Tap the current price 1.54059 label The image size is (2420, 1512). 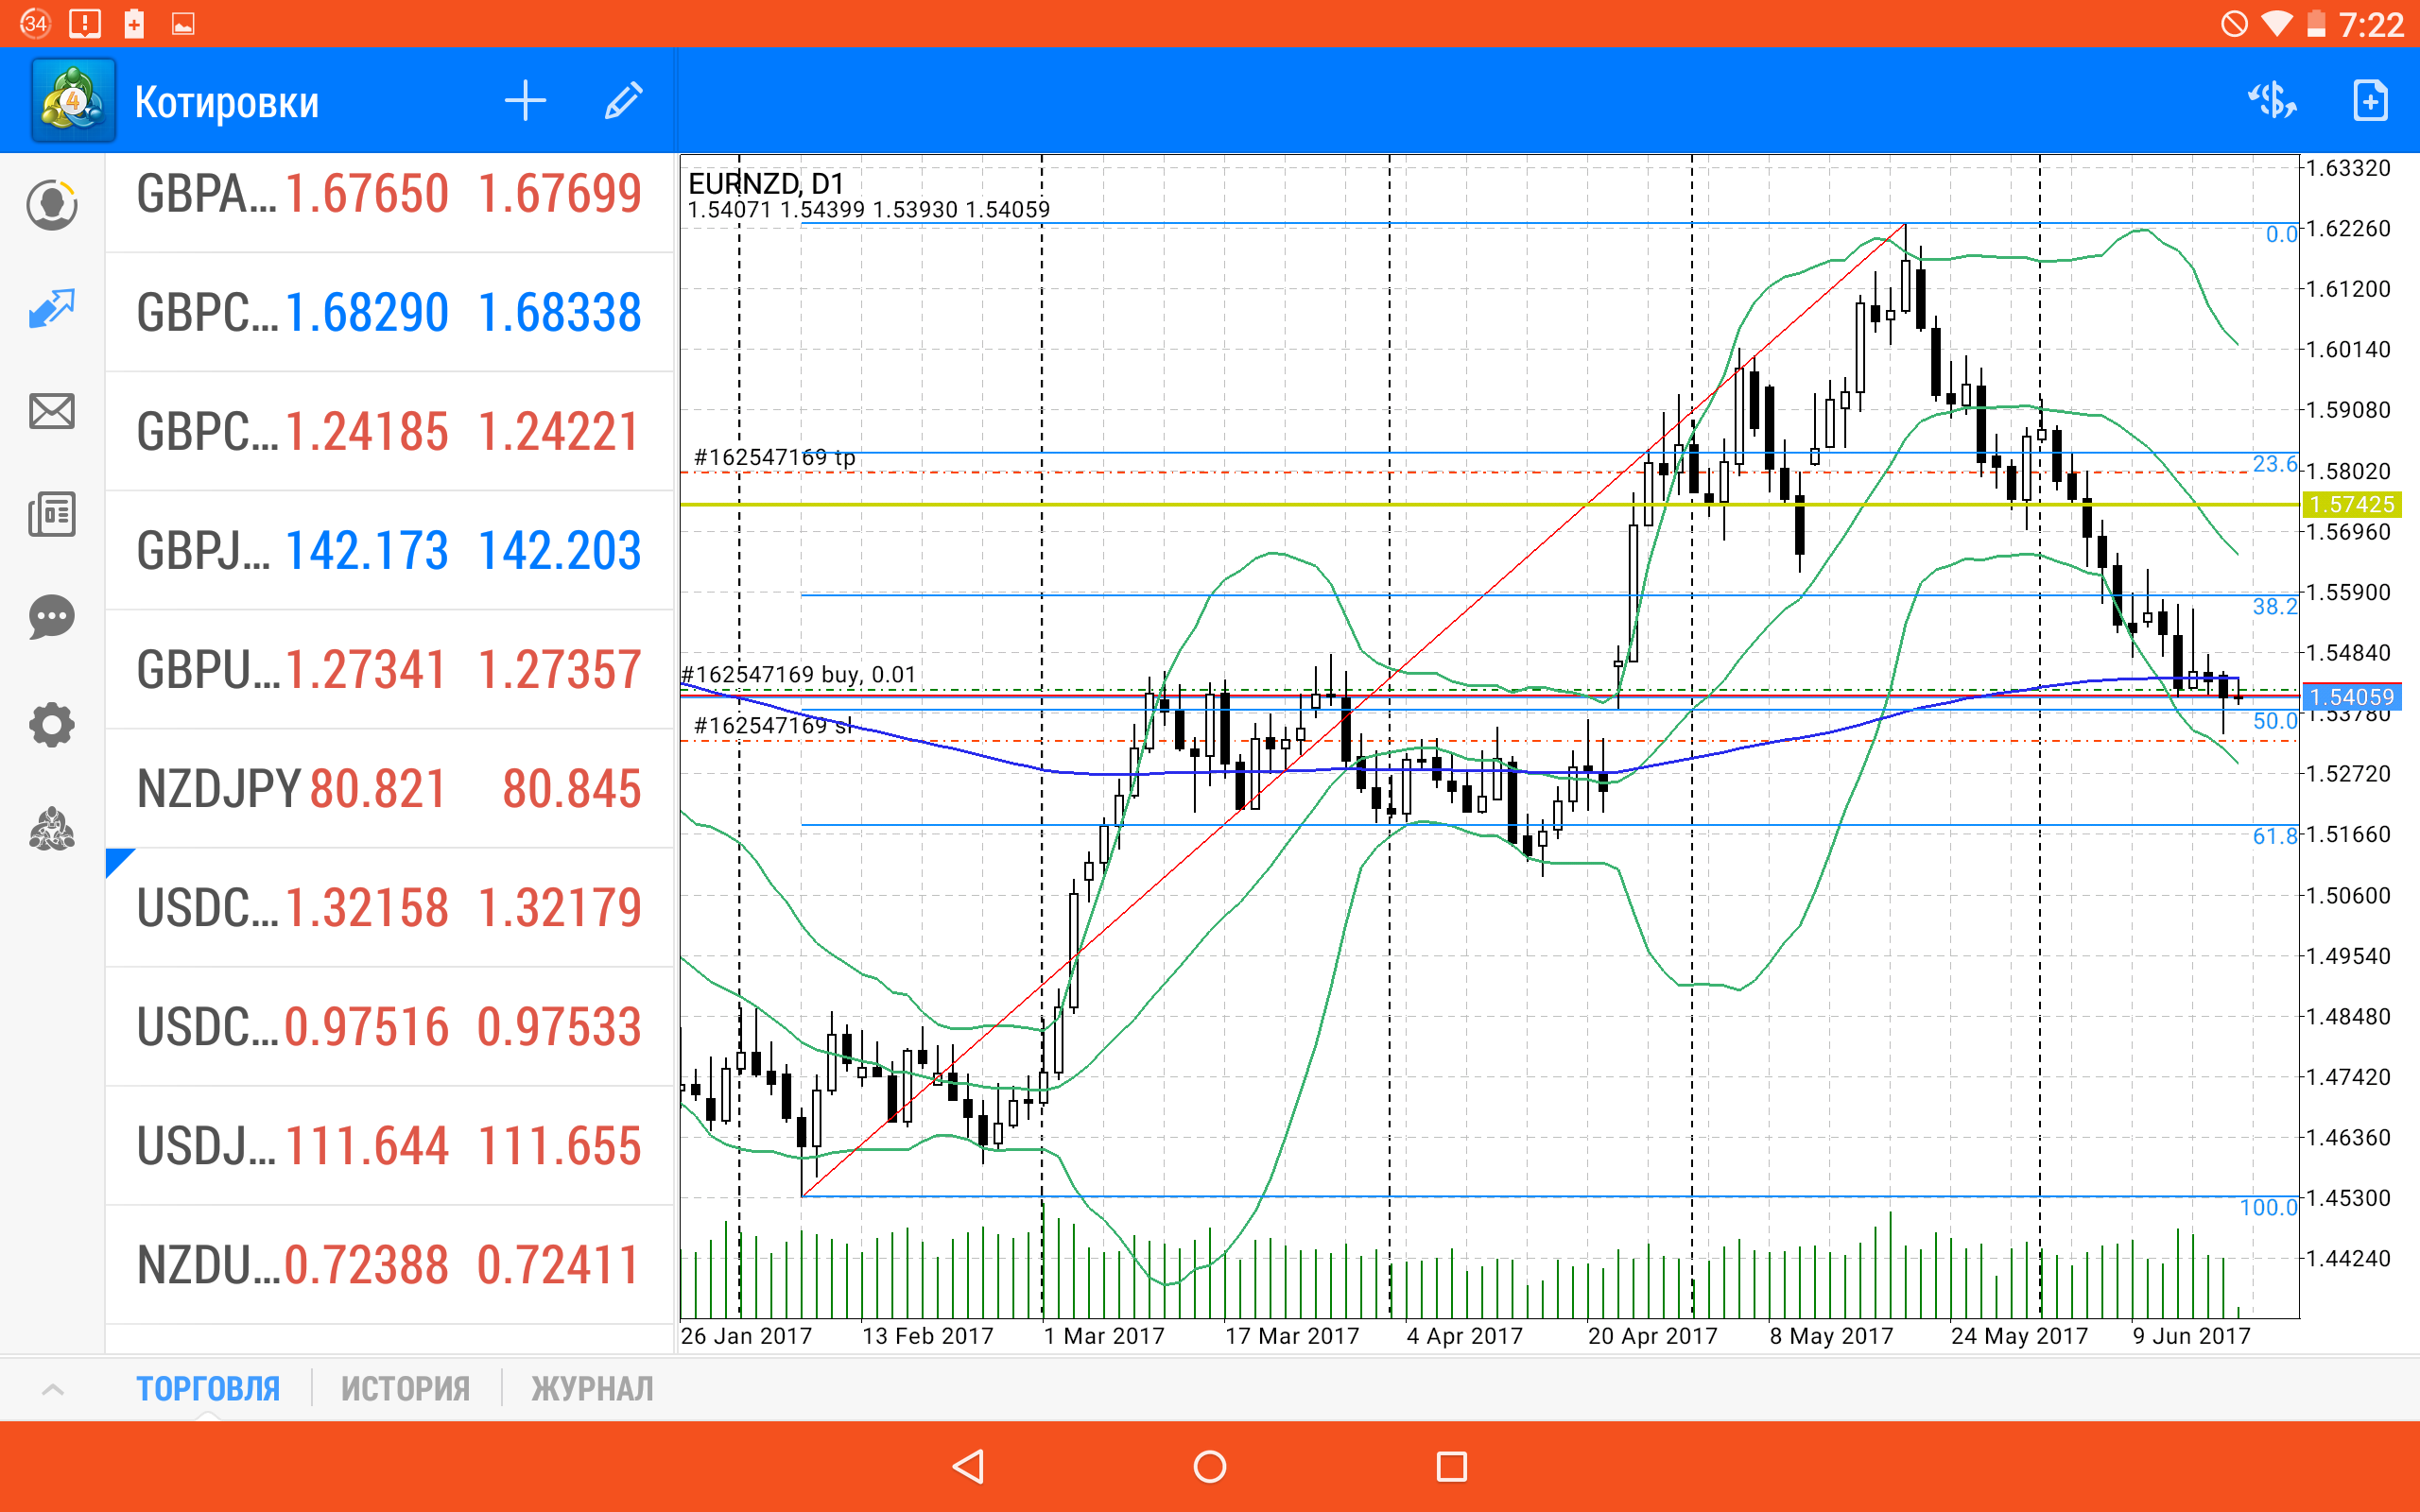tap(2351, 697)
